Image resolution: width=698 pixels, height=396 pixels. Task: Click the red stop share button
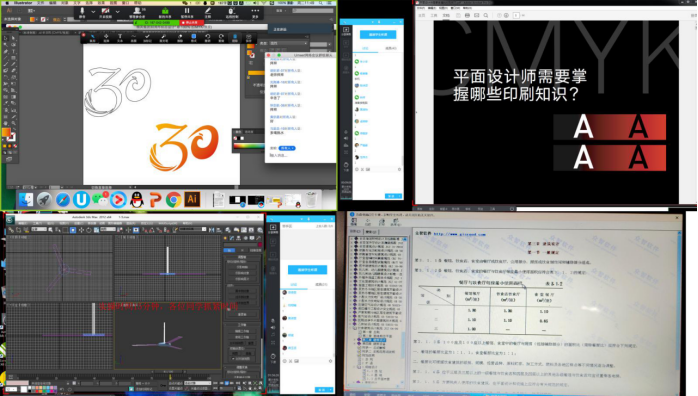pos(191,22)
